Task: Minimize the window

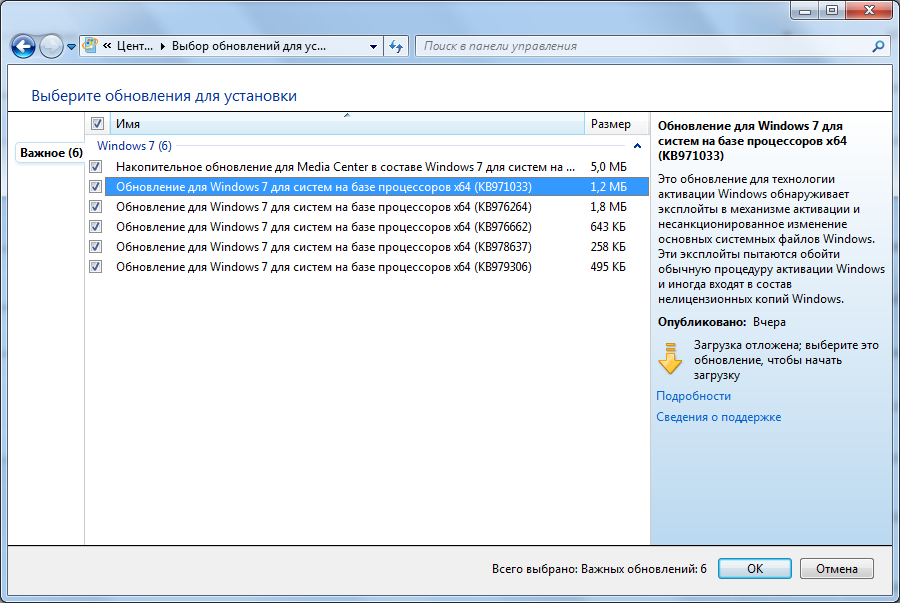Action: (805, 10)
